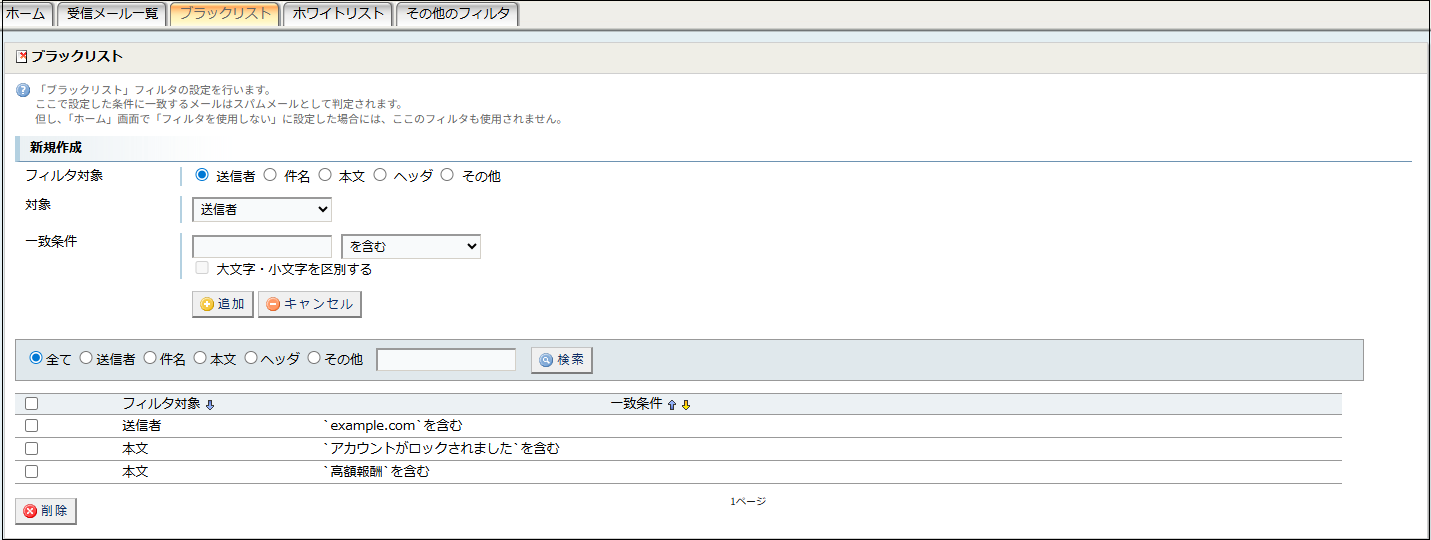Image resolution: width=1431 pixels, height=540 pixels.
Task: Expand the を含む match condition dropdown
Action: (410, 247)
